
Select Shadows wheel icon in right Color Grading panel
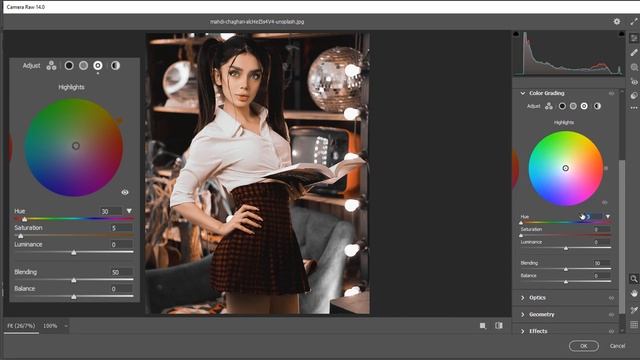click(562, 106)
